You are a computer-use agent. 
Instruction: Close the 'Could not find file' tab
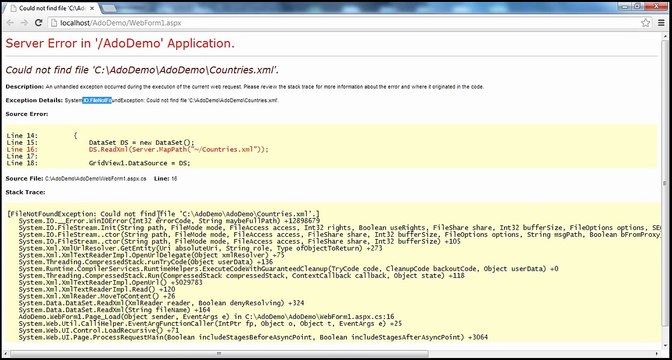[92, 9]
